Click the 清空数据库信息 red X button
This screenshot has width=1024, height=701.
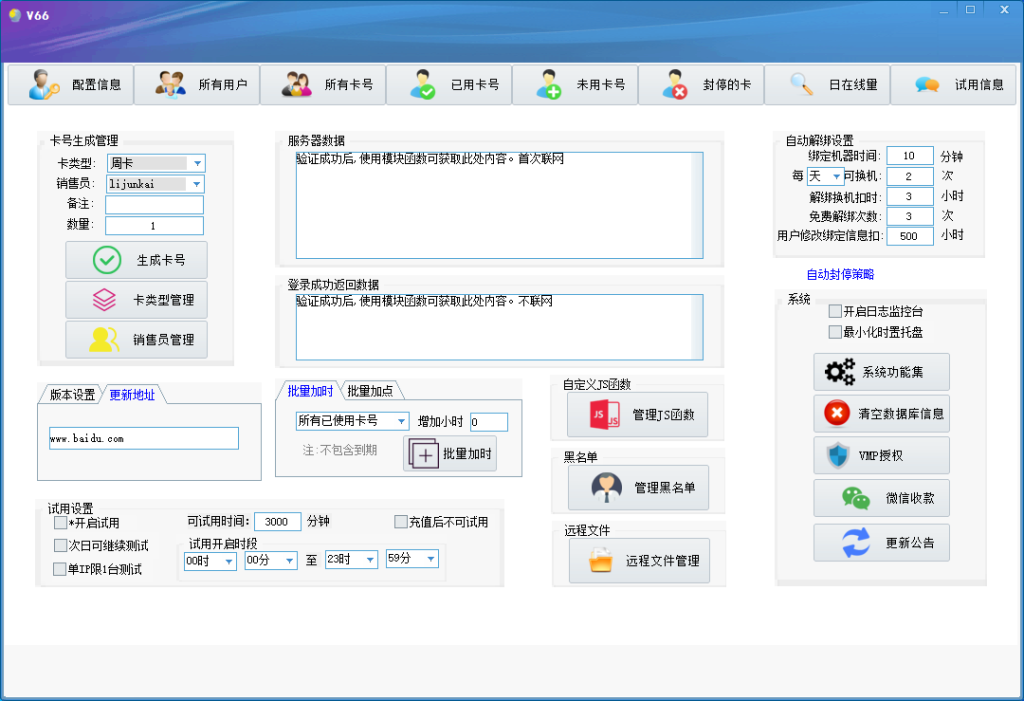tap(881, 413)
